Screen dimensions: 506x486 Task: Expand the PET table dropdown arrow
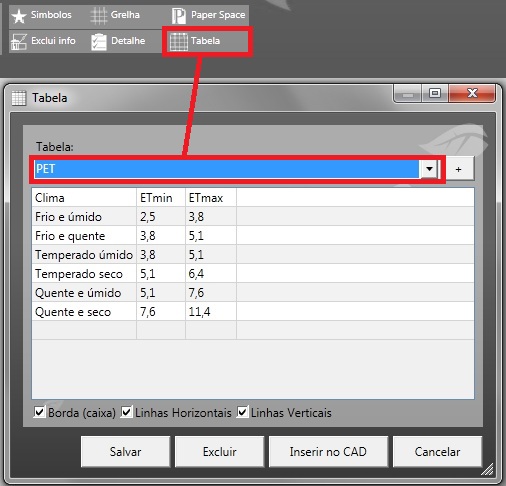coord(429,169)
